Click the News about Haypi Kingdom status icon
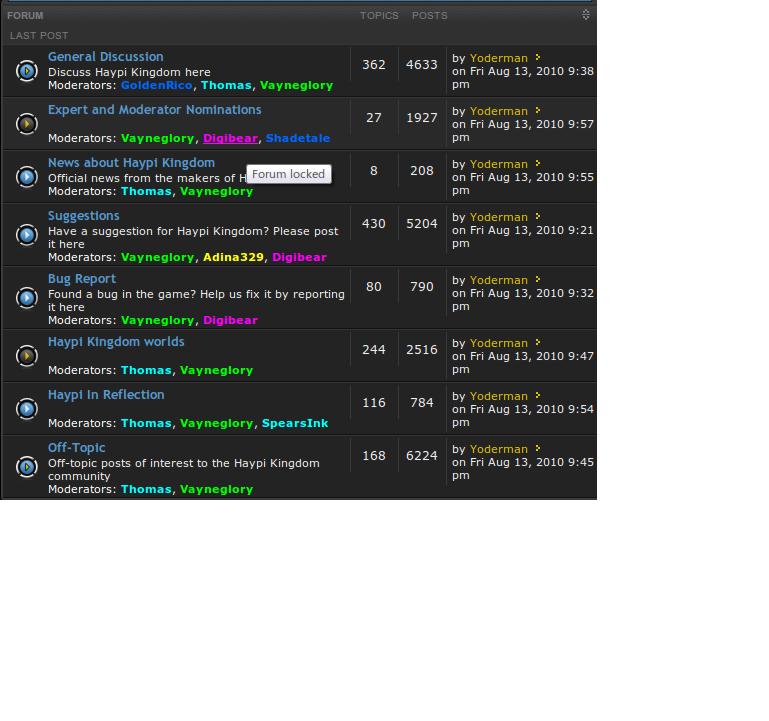Image resolution: width=769 pixels, height=721 pixels. tap(27, 177)
